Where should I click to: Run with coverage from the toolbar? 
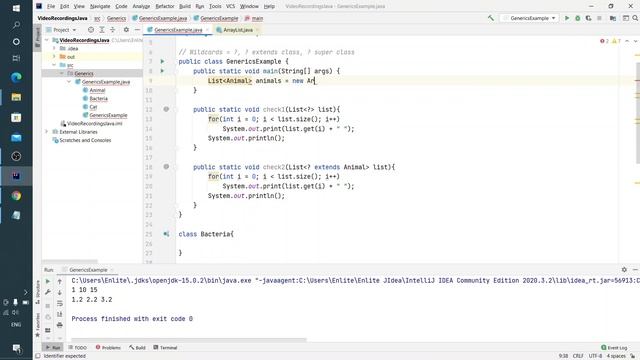tap(588, 18)
